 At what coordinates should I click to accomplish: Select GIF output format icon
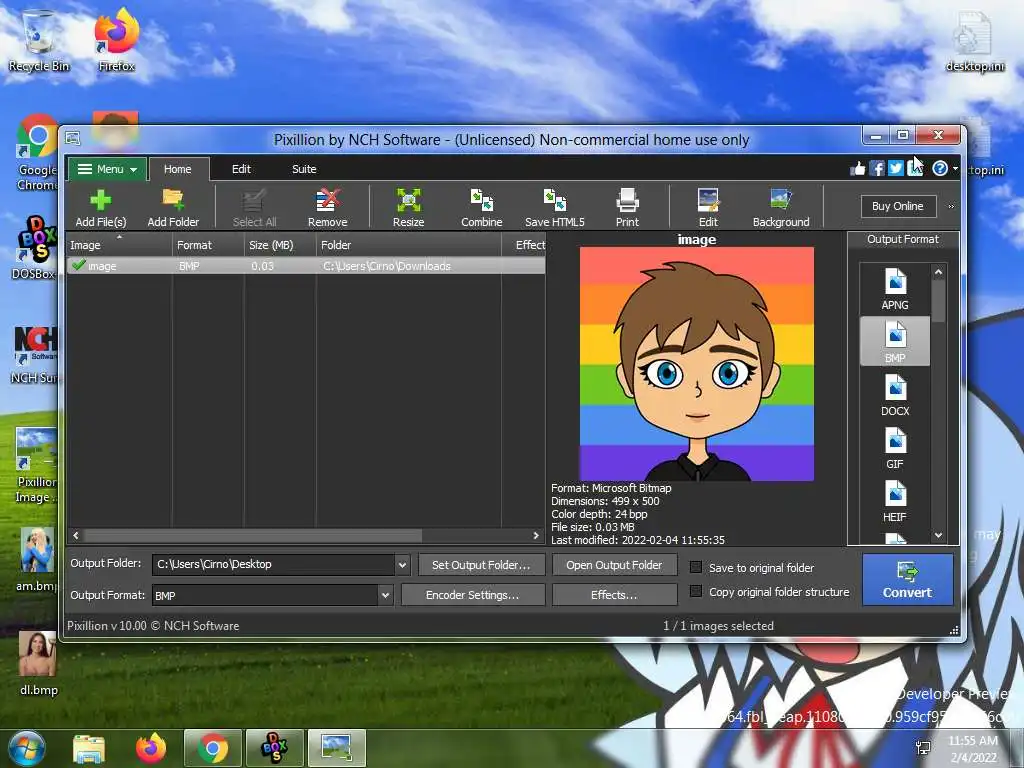click(895, 448)
